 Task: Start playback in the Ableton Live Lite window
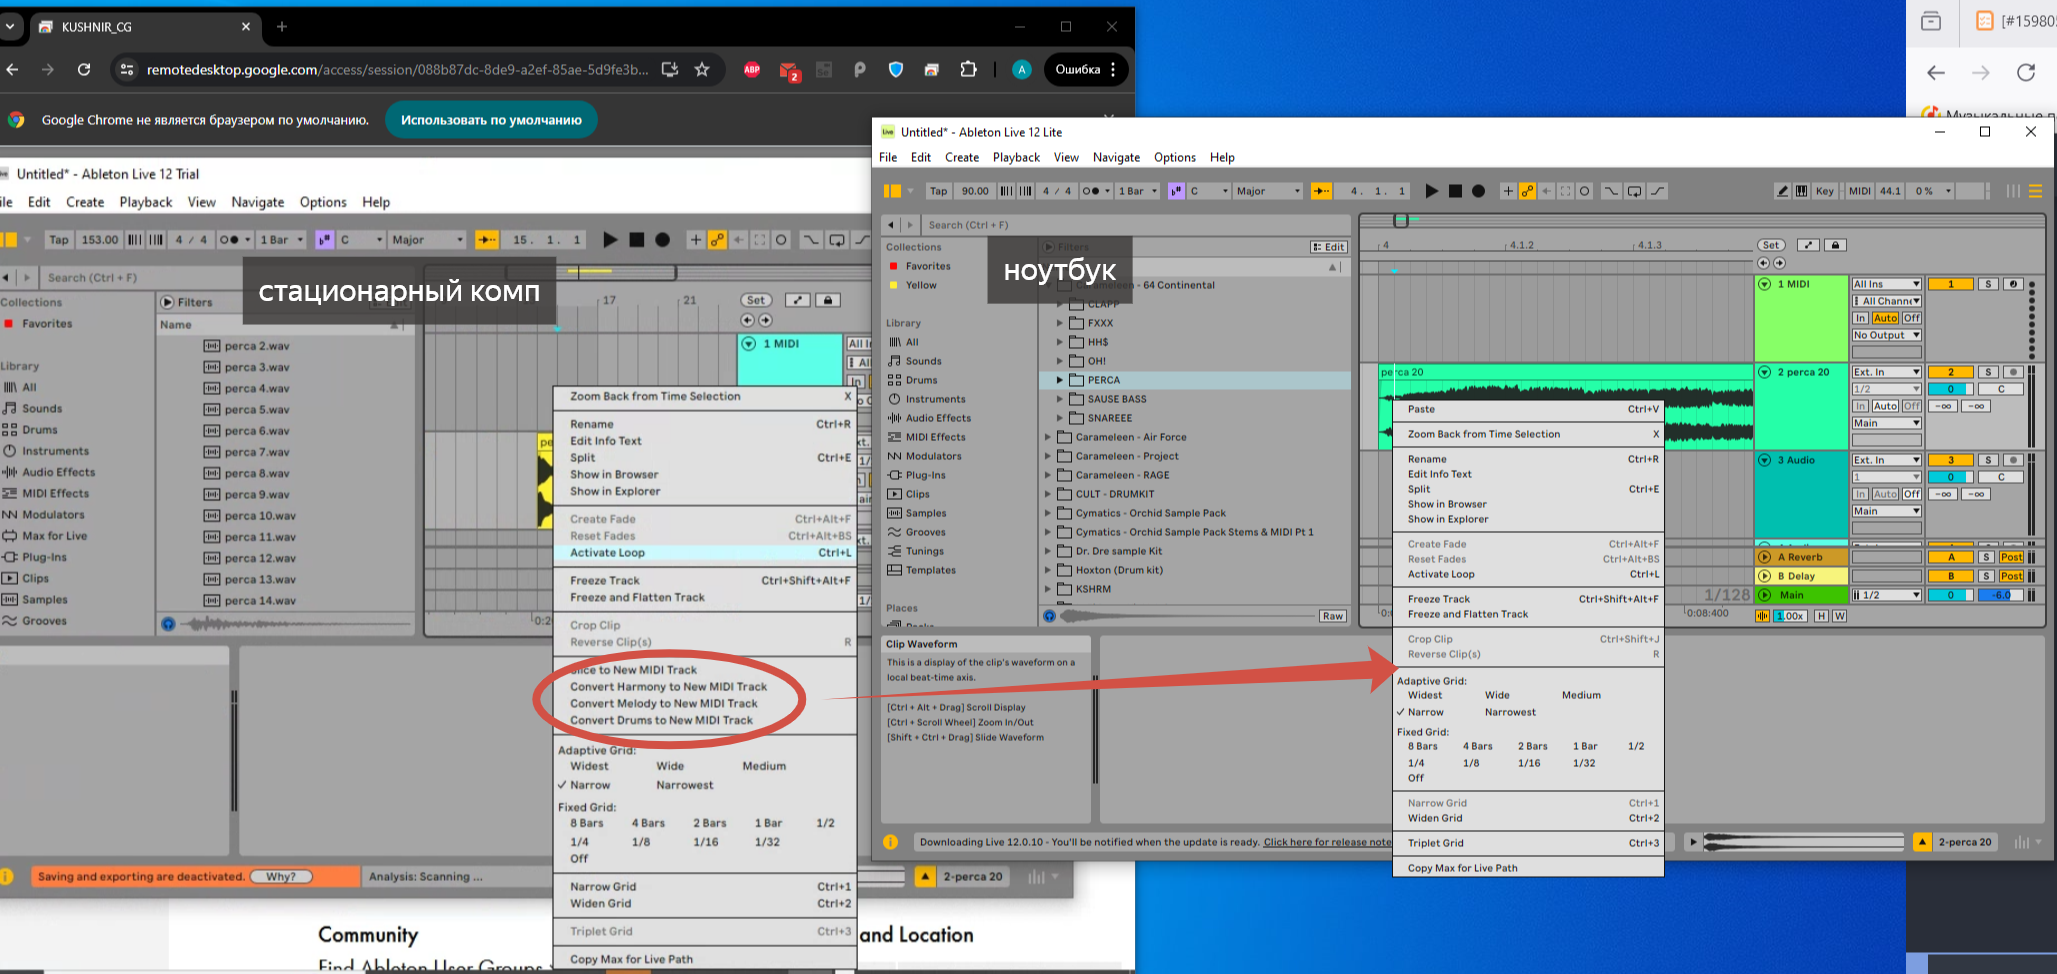coord(1431,191)
